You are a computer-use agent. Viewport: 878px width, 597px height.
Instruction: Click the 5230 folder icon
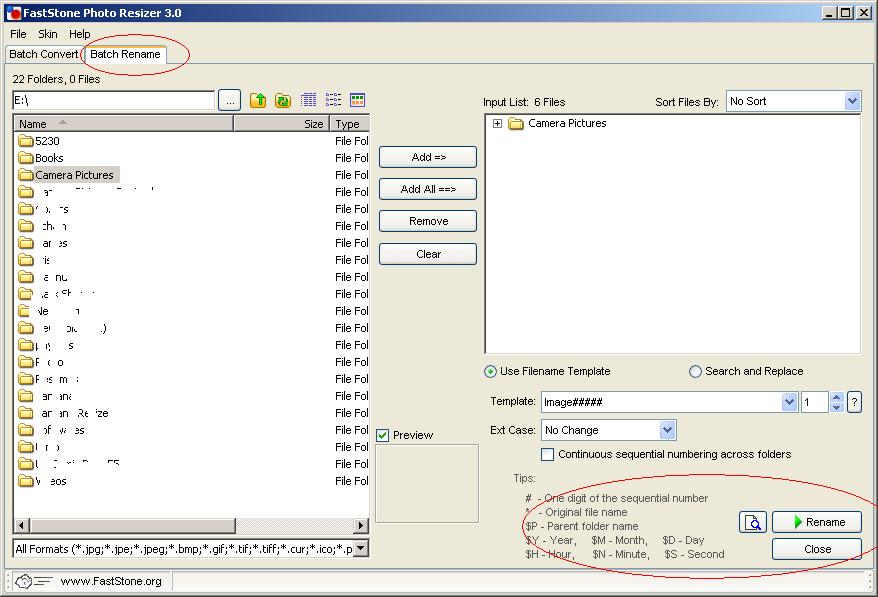[26, 141]
